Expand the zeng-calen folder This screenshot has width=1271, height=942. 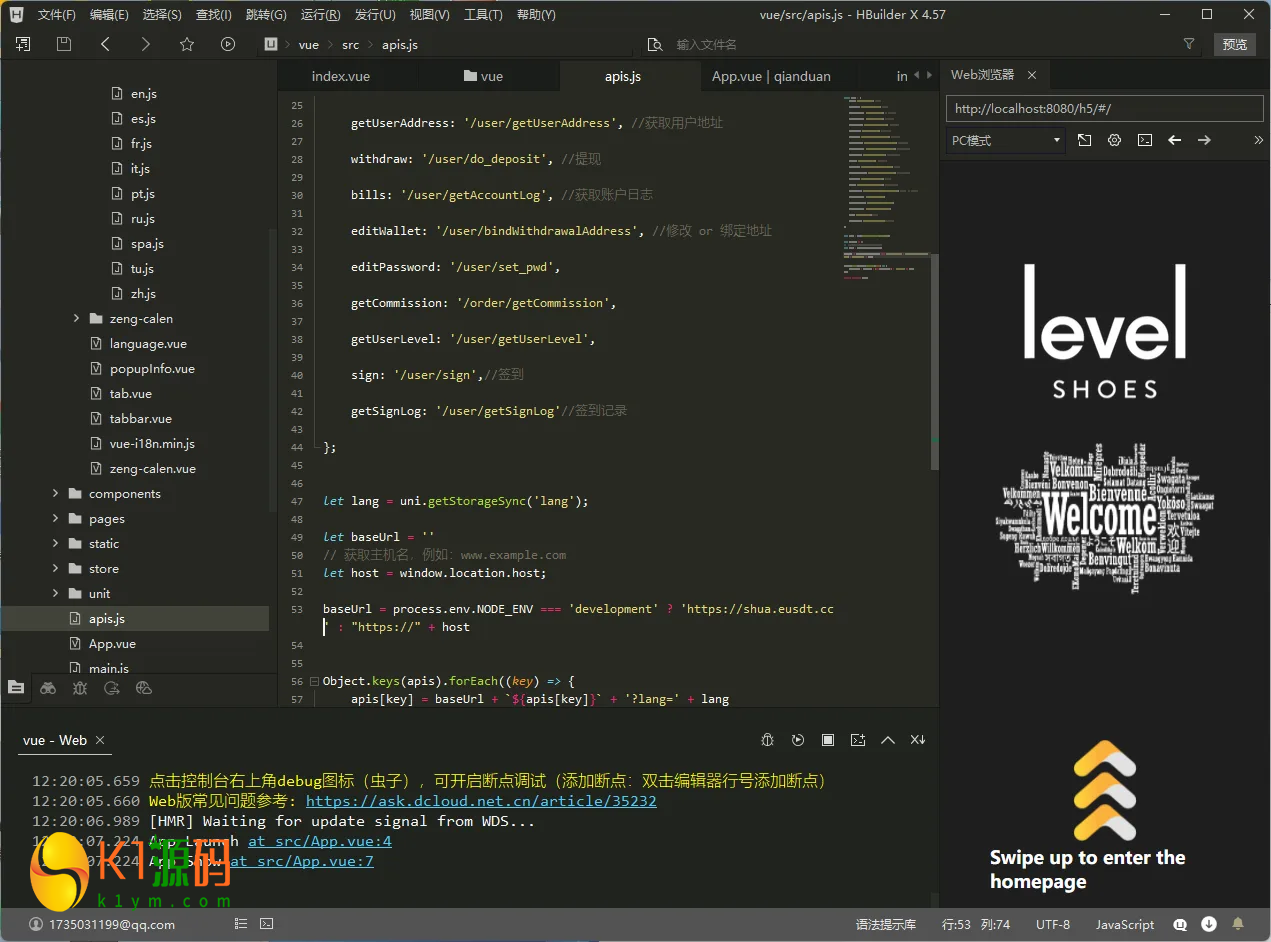click(140, 319)
